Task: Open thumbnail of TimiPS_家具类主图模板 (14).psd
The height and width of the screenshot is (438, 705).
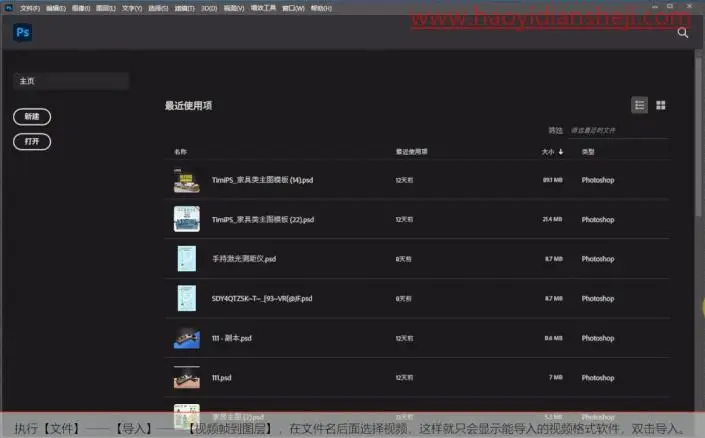Action: coord(187,180)
